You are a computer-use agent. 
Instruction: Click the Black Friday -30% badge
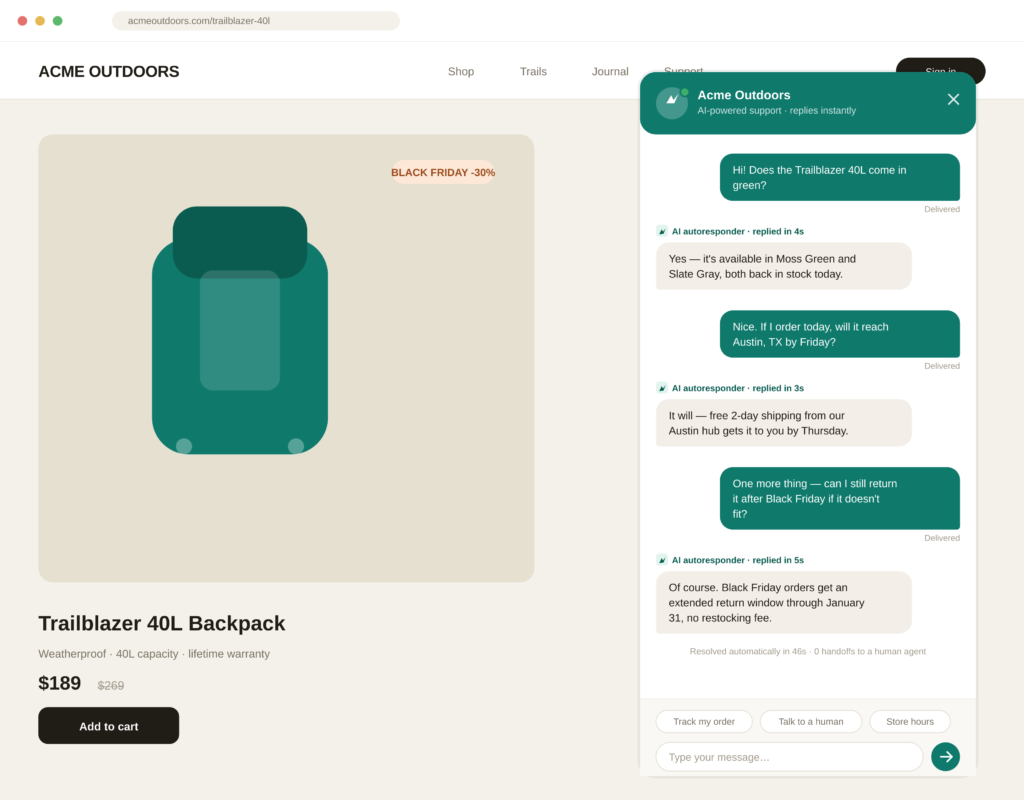coord(443,172)
